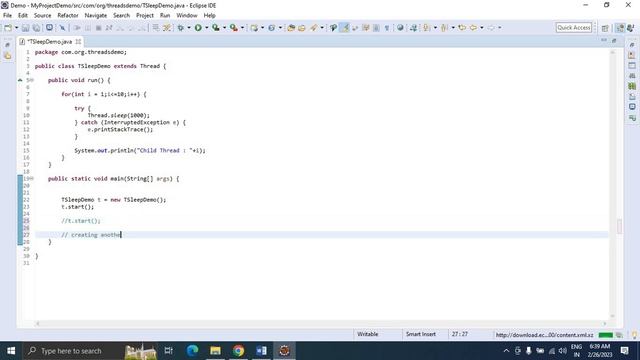The height and width of the screenshot is (360, 640).
Task: Click the Debug (bug) toolbar icon
Action: (x=180, y=28)
